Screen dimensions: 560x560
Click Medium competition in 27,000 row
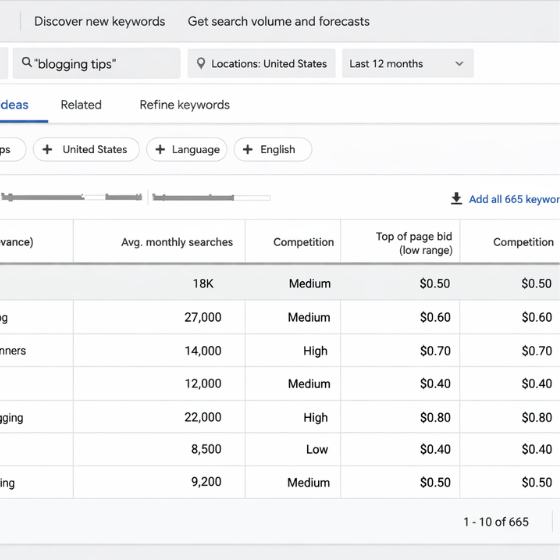[x=309, y=318]
